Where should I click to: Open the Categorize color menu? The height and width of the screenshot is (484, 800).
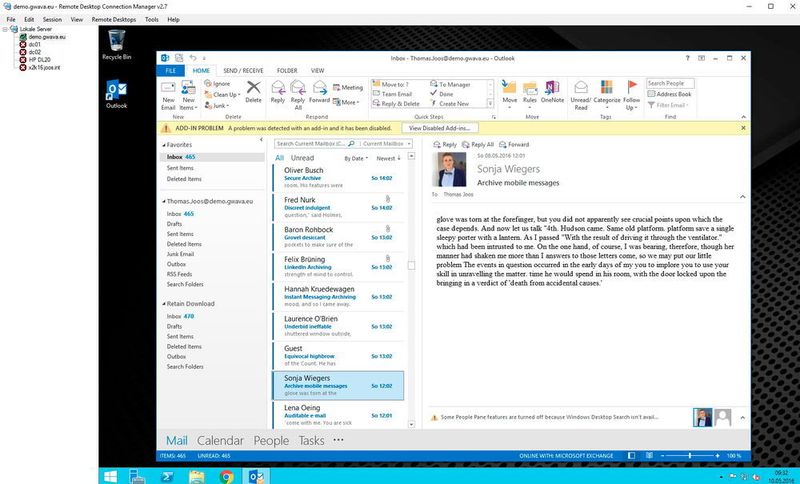[607, 94]
